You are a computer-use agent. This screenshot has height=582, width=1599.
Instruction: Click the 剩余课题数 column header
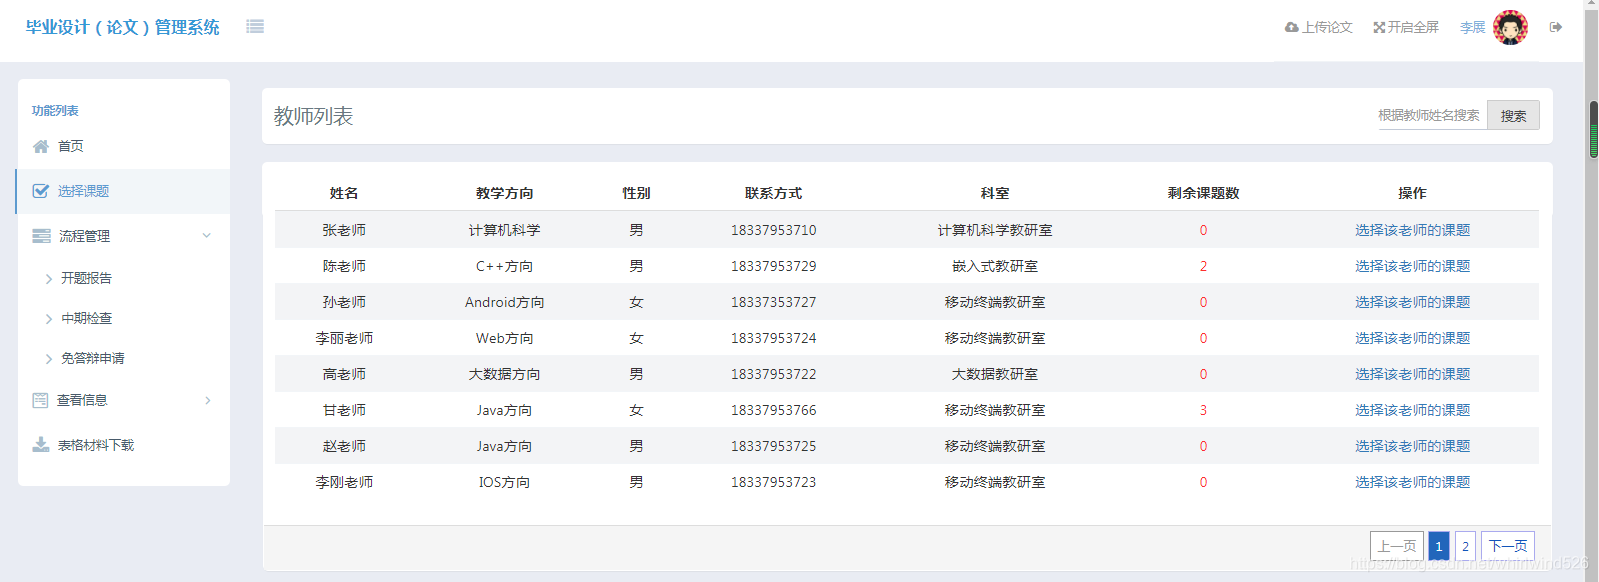coord(1203,193)
